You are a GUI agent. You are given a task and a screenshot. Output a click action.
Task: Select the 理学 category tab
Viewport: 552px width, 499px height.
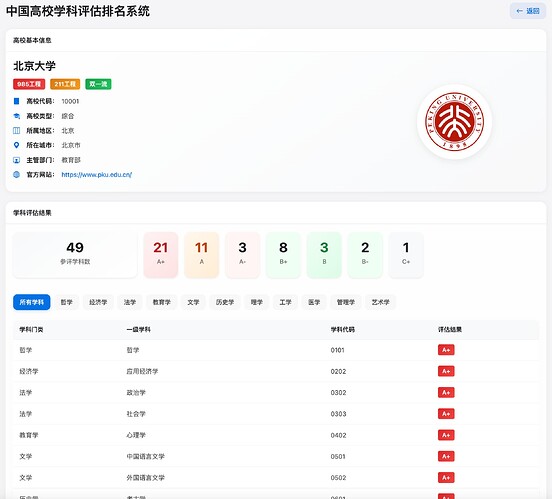[257, 302]
